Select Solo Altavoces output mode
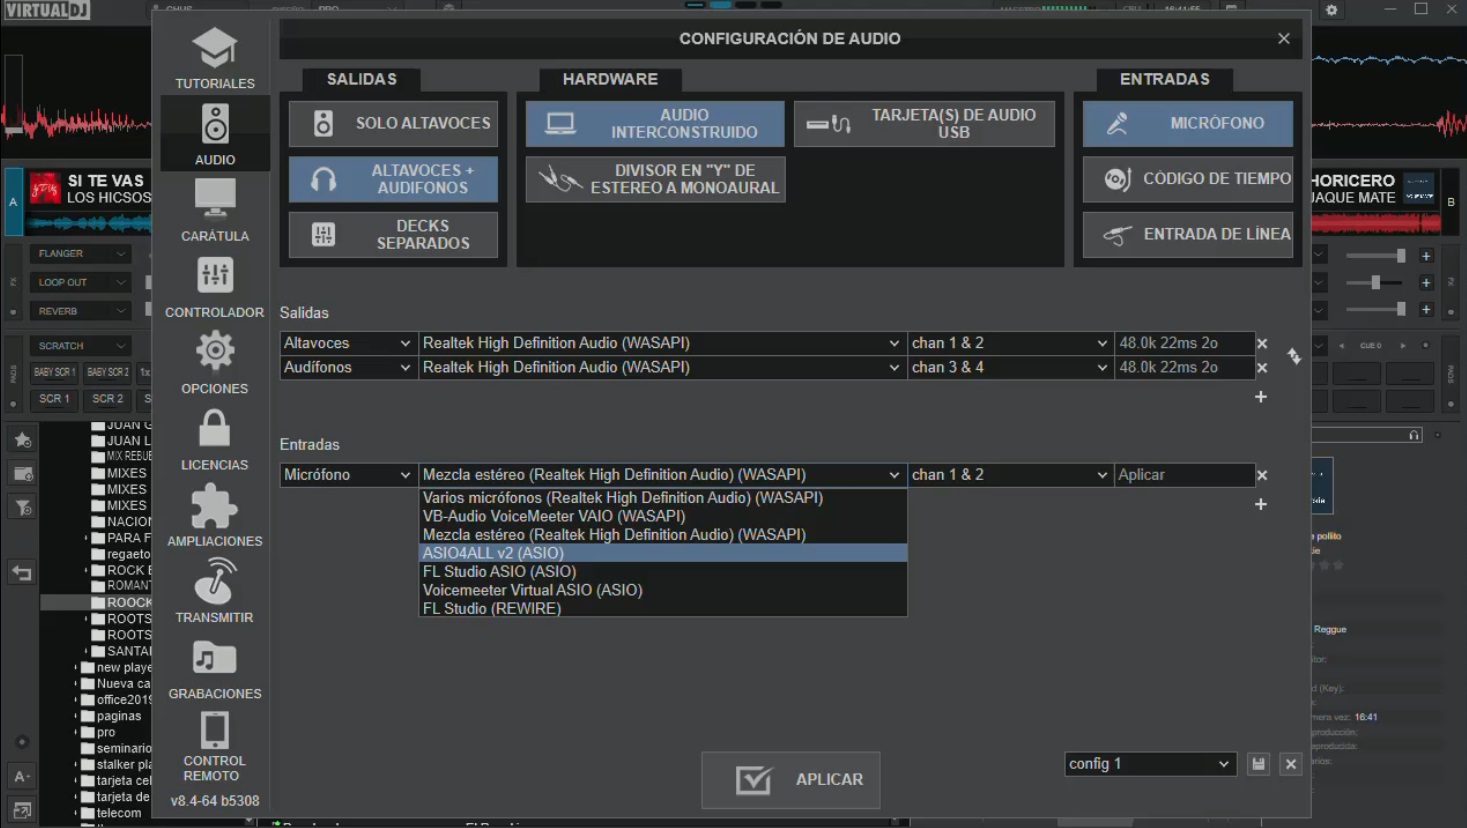The height and width of the screenshot is (828, 1467). (394, 123)
